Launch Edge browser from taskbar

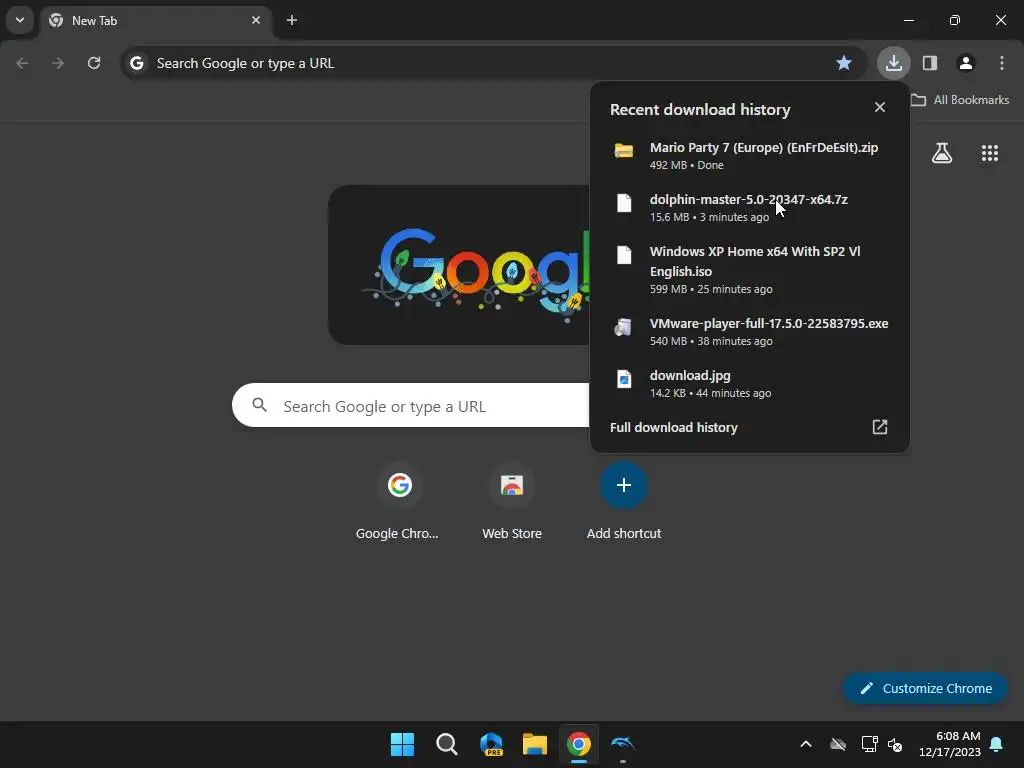click(x=491, y=744)
